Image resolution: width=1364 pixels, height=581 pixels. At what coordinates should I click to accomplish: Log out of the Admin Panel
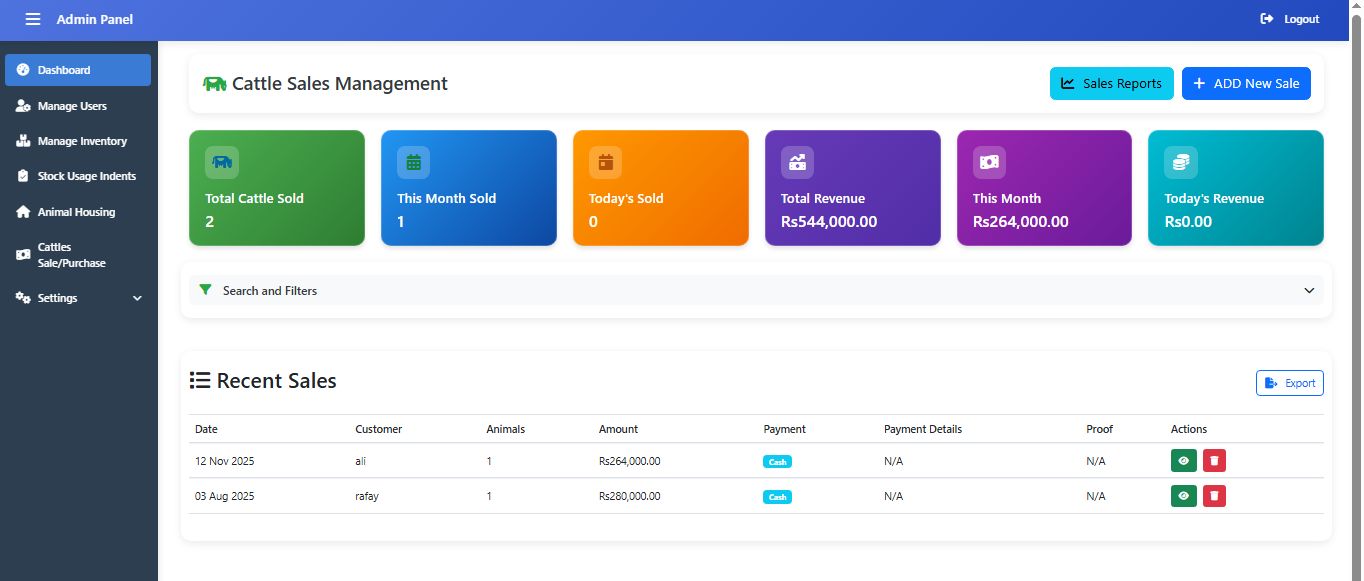[x=1290, y=19]
